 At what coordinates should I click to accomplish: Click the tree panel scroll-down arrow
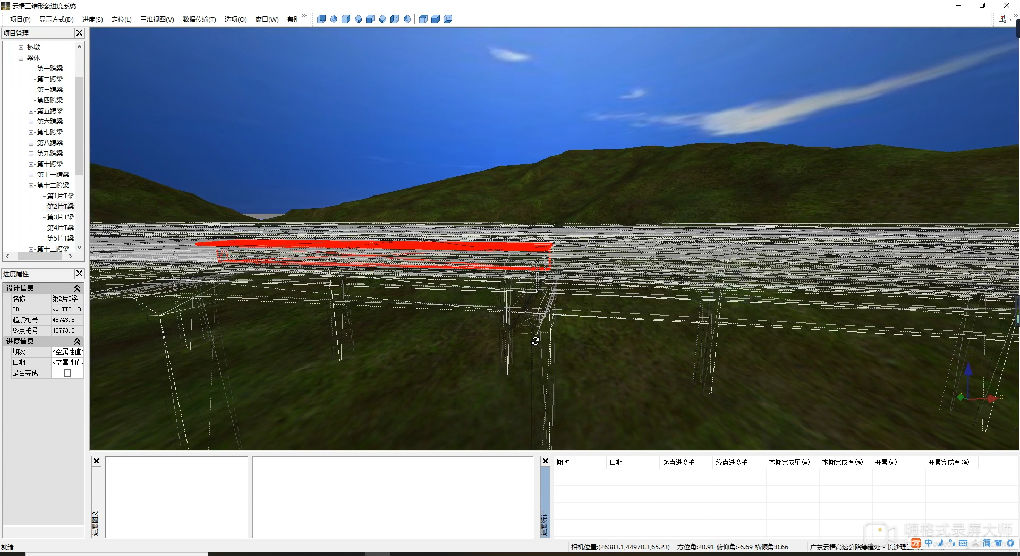point(79,248)
